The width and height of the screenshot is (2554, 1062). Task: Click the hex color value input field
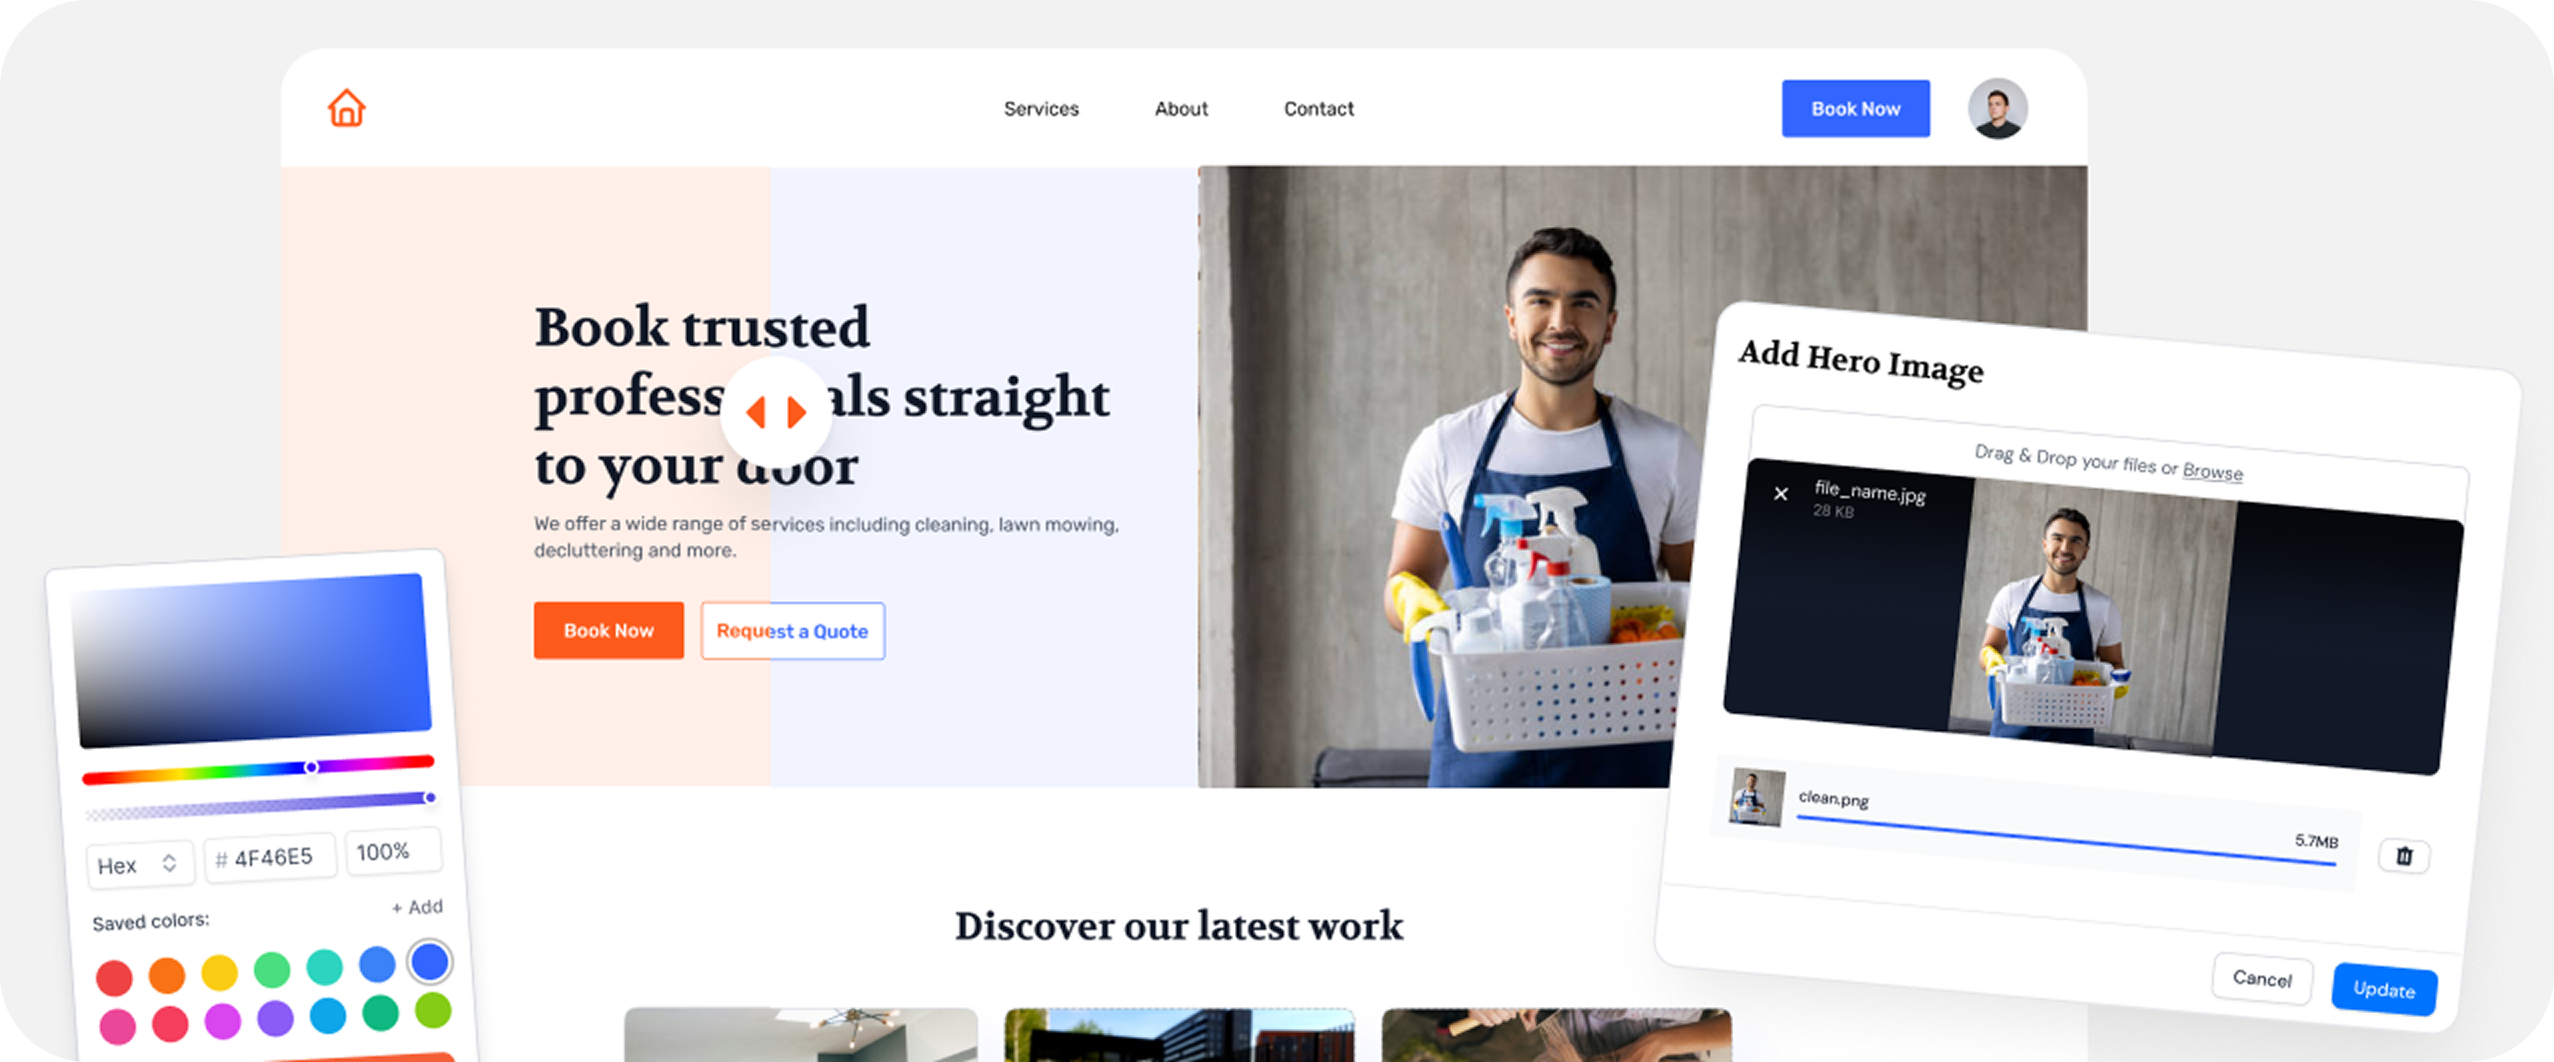click(270, 858)
